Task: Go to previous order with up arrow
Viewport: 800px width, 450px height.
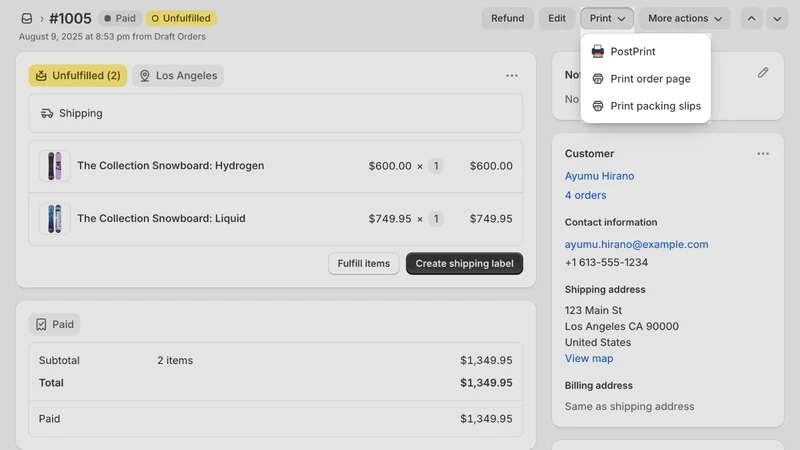Action: (752, 18)
